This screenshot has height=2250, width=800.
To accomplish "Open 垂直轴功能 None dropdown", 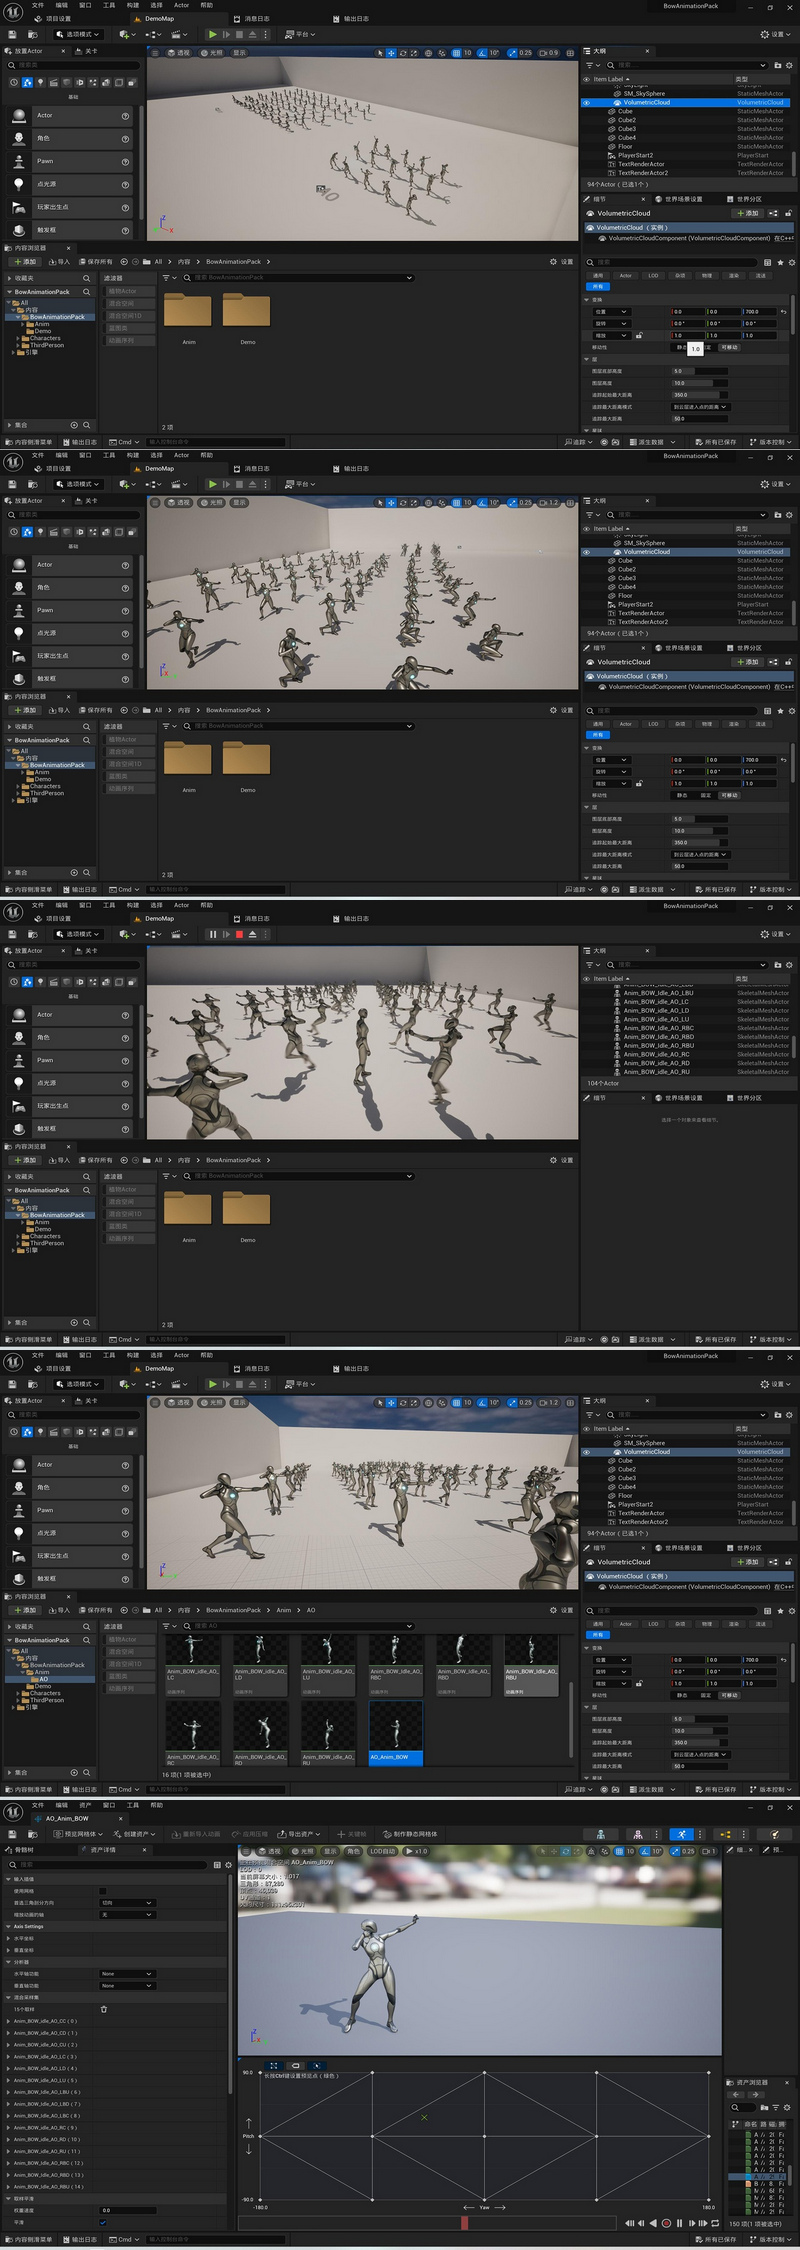I will point(127,1986).
